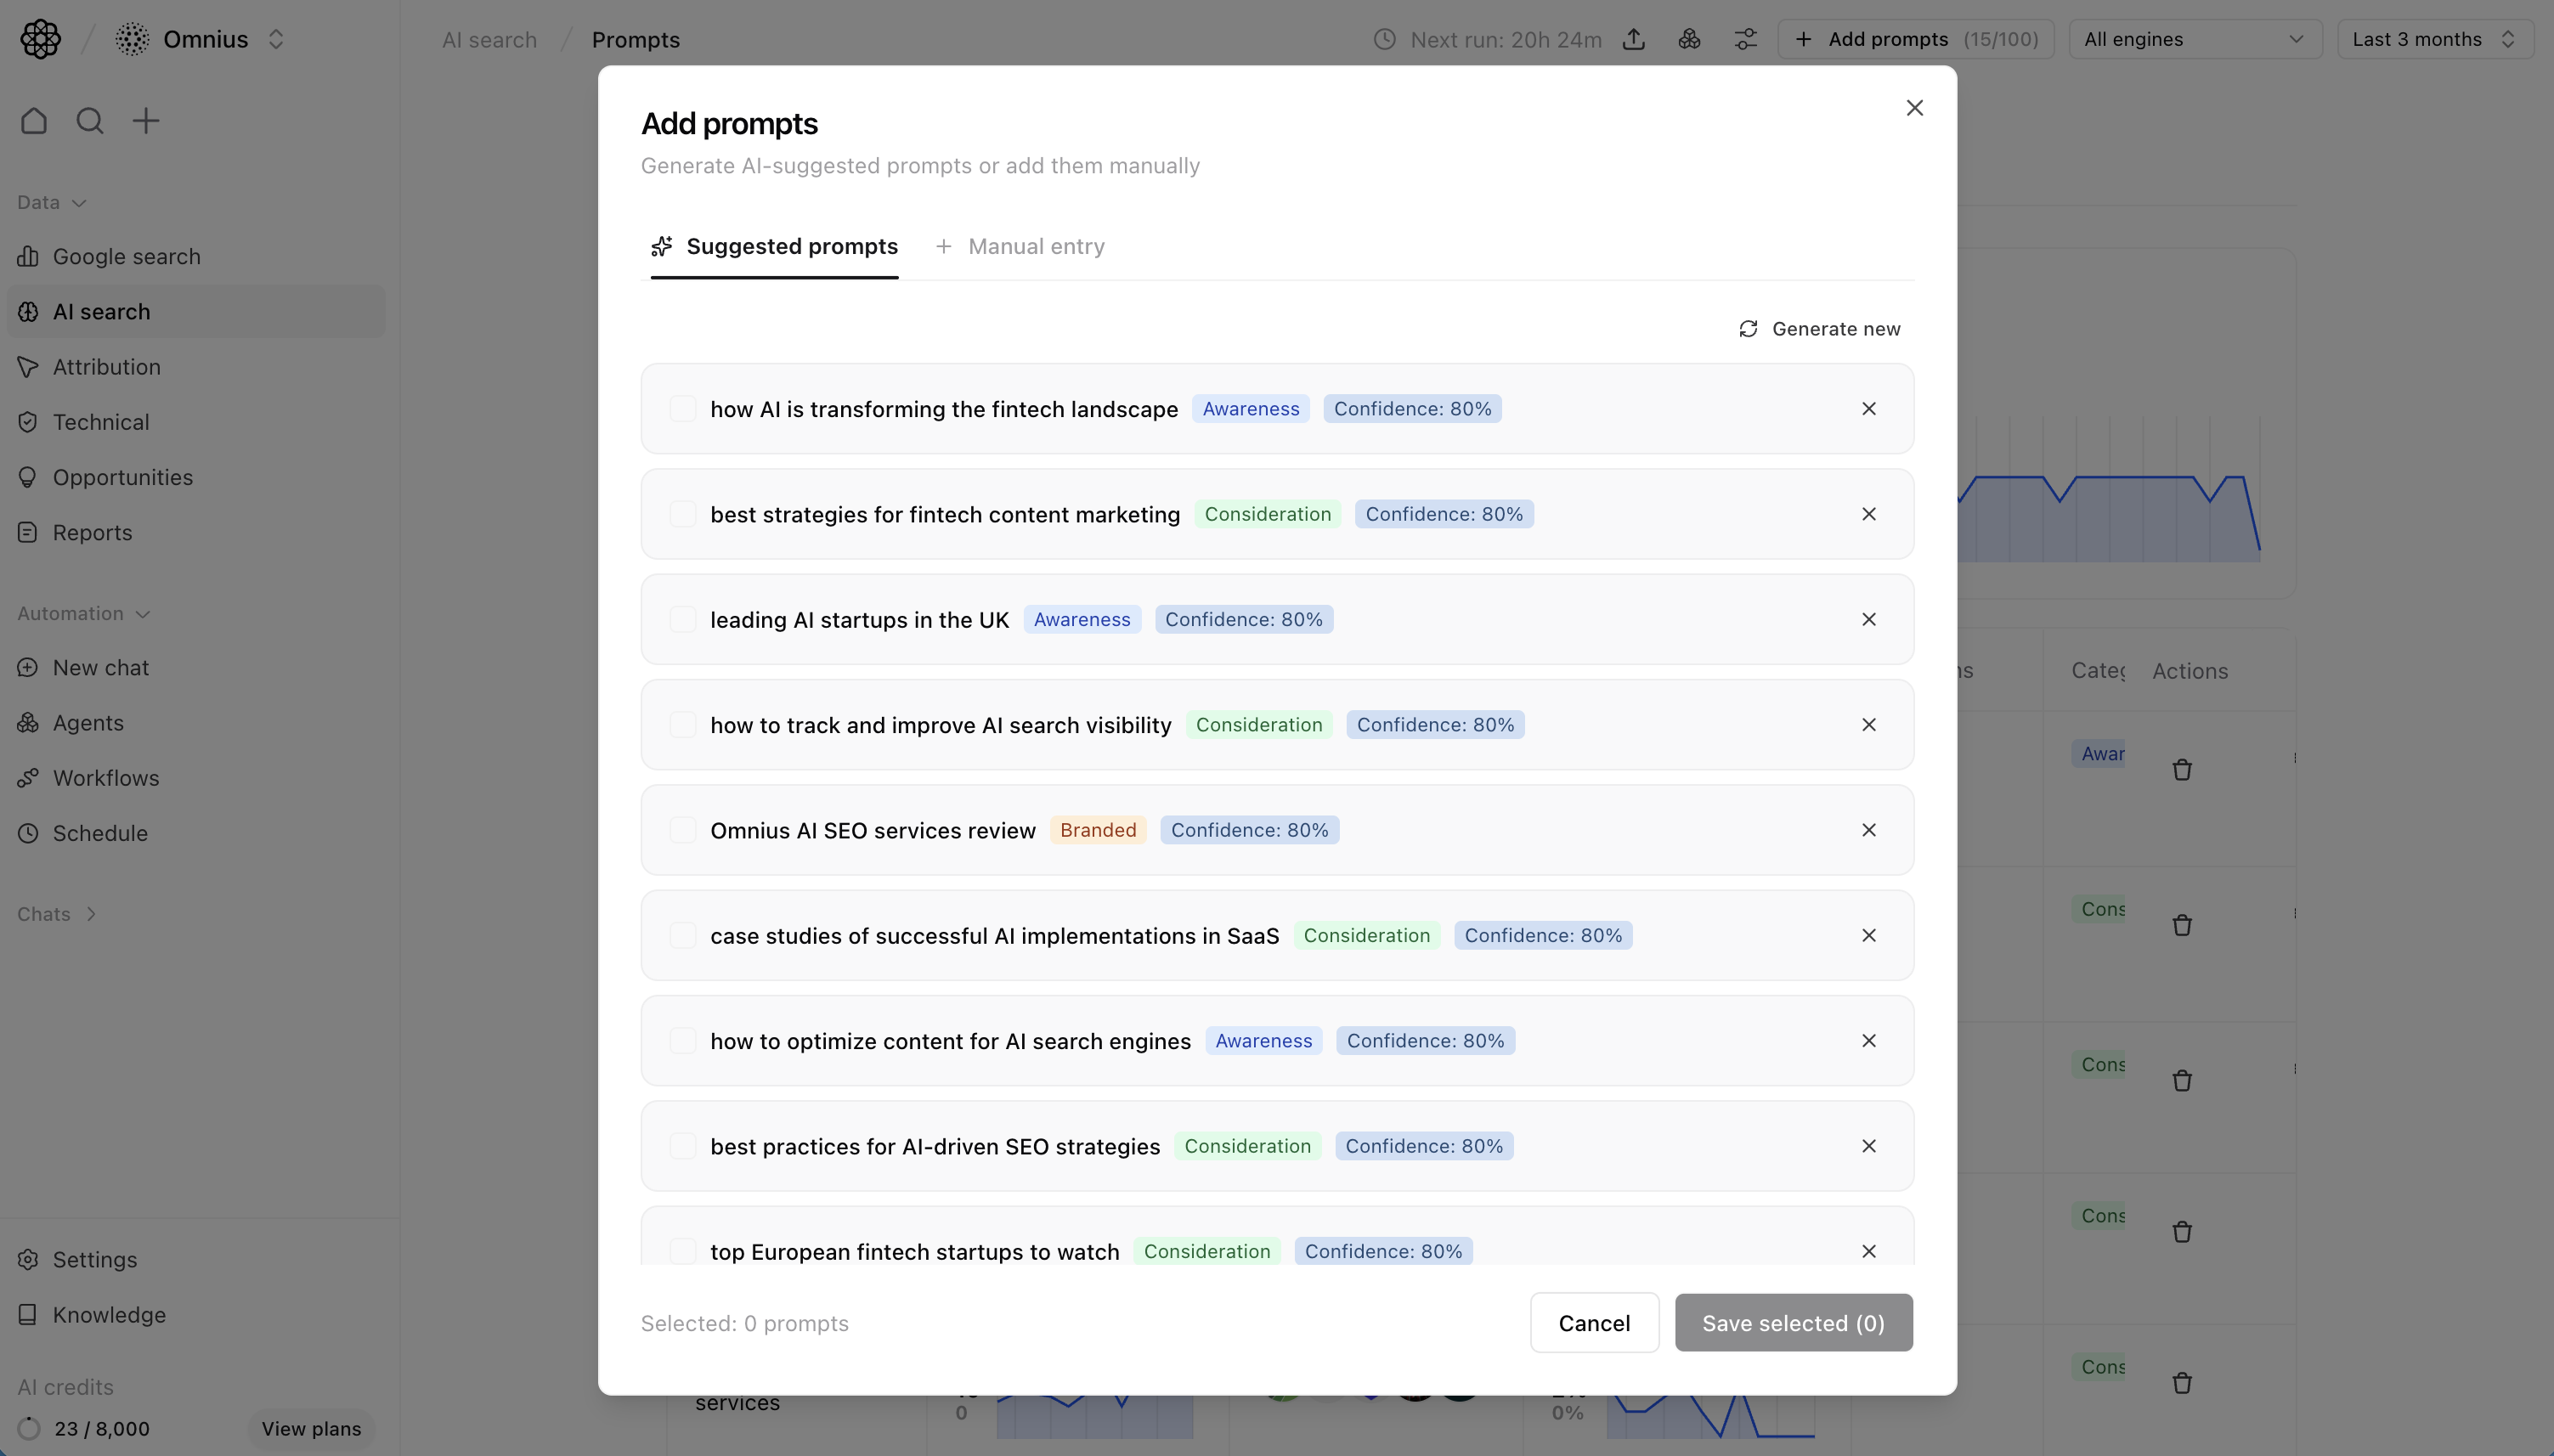Click the search magnifier icon in sidebar
This screenshot has height=1456, width=2554.
tap(90, 121)
